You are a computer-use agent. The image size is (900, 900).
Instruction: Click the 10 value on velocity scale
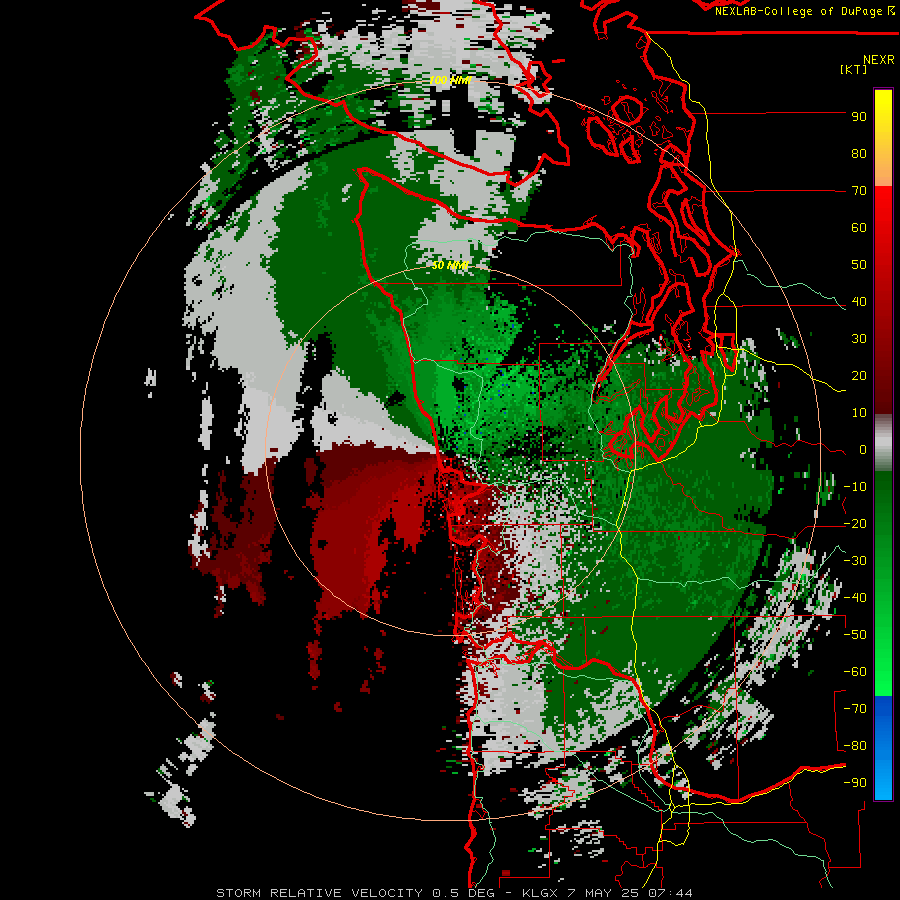[859, 413]
